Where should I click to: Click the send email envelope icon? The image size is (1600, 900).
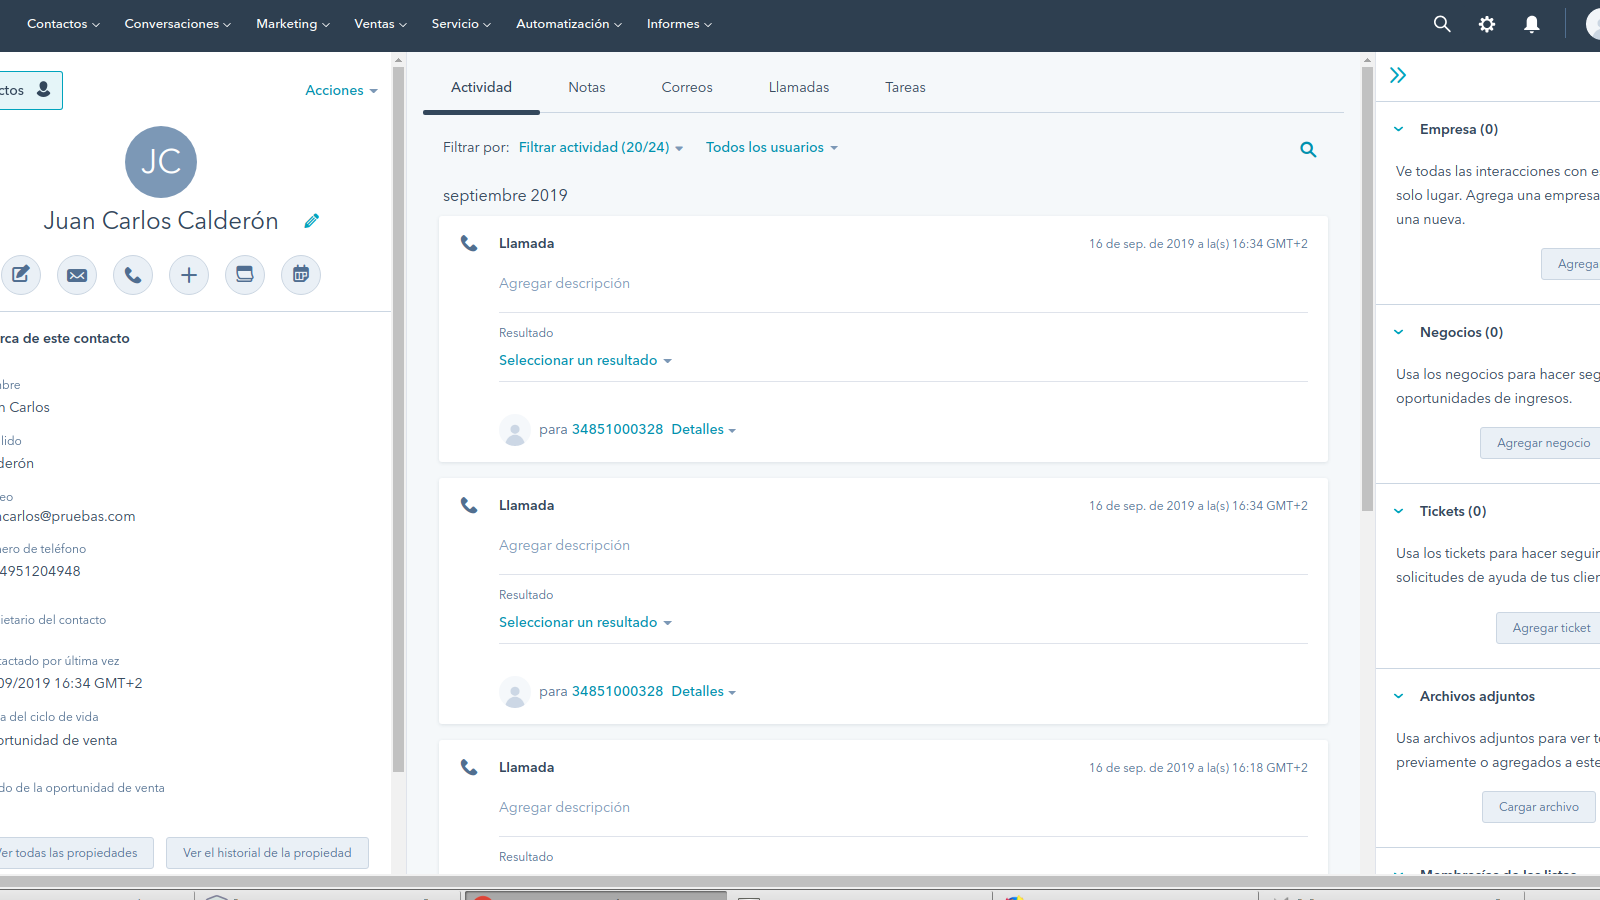pyautogui.click(x=77, y=275)
